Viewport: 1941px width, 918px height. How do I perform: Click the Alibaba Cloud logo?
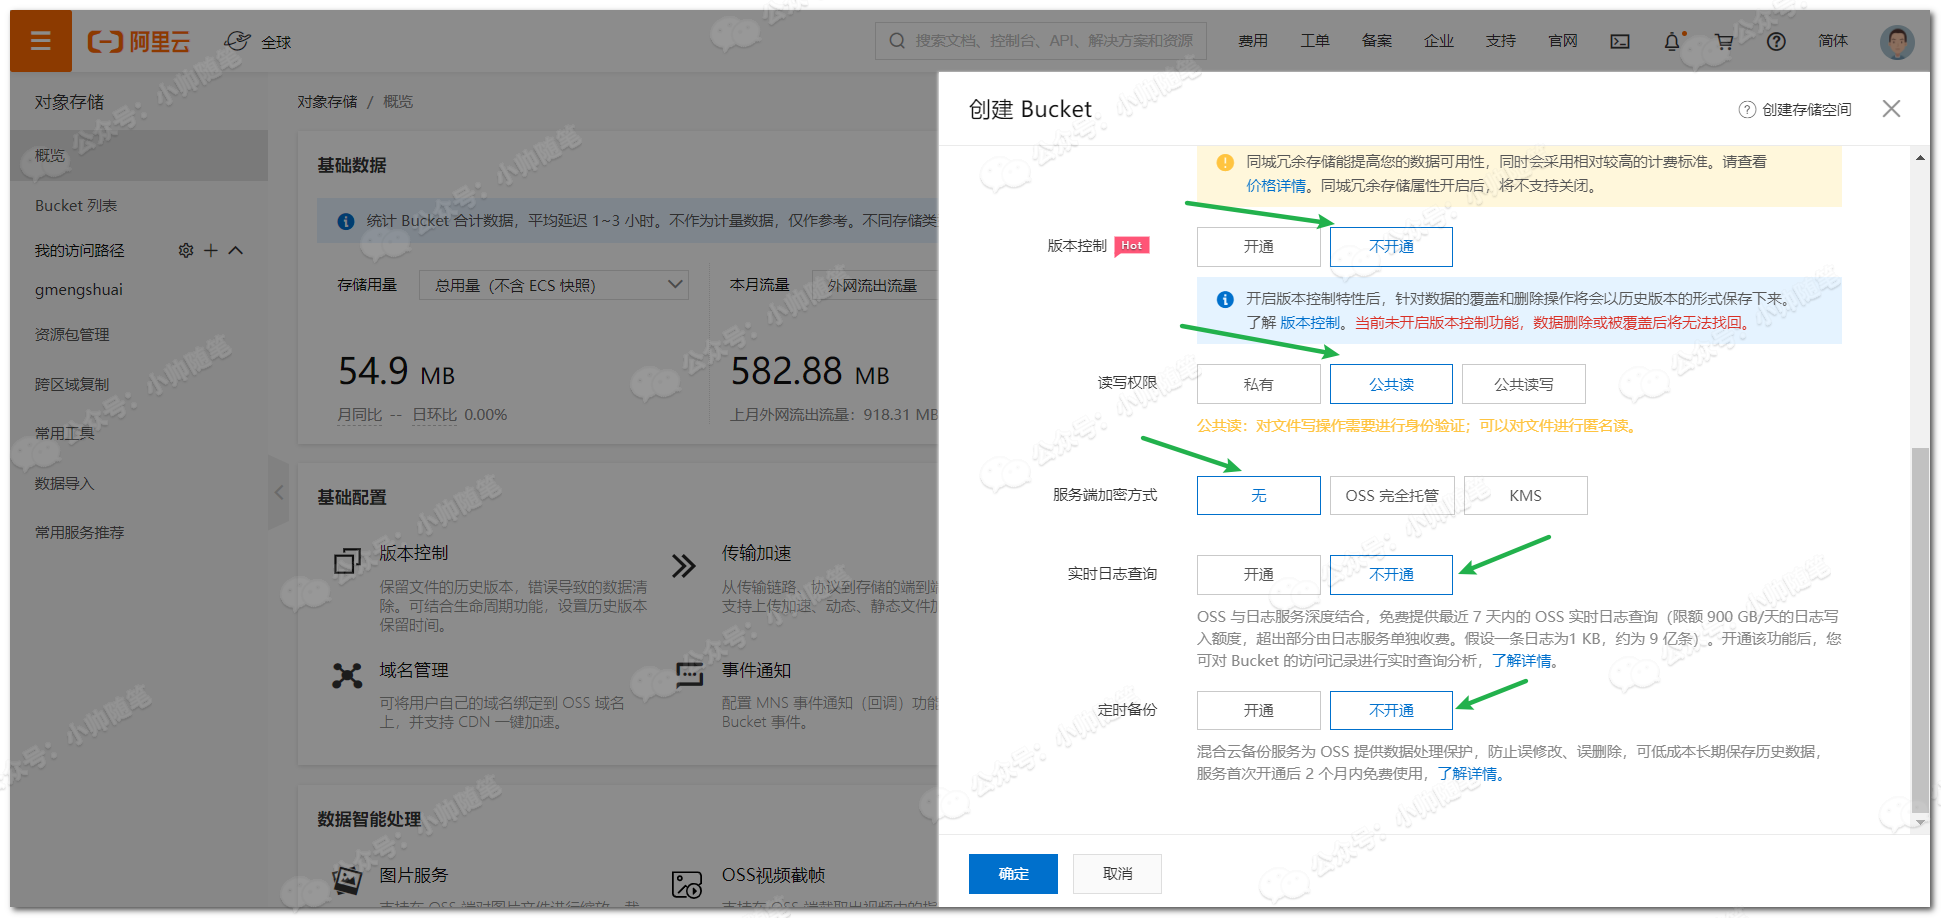139,41
